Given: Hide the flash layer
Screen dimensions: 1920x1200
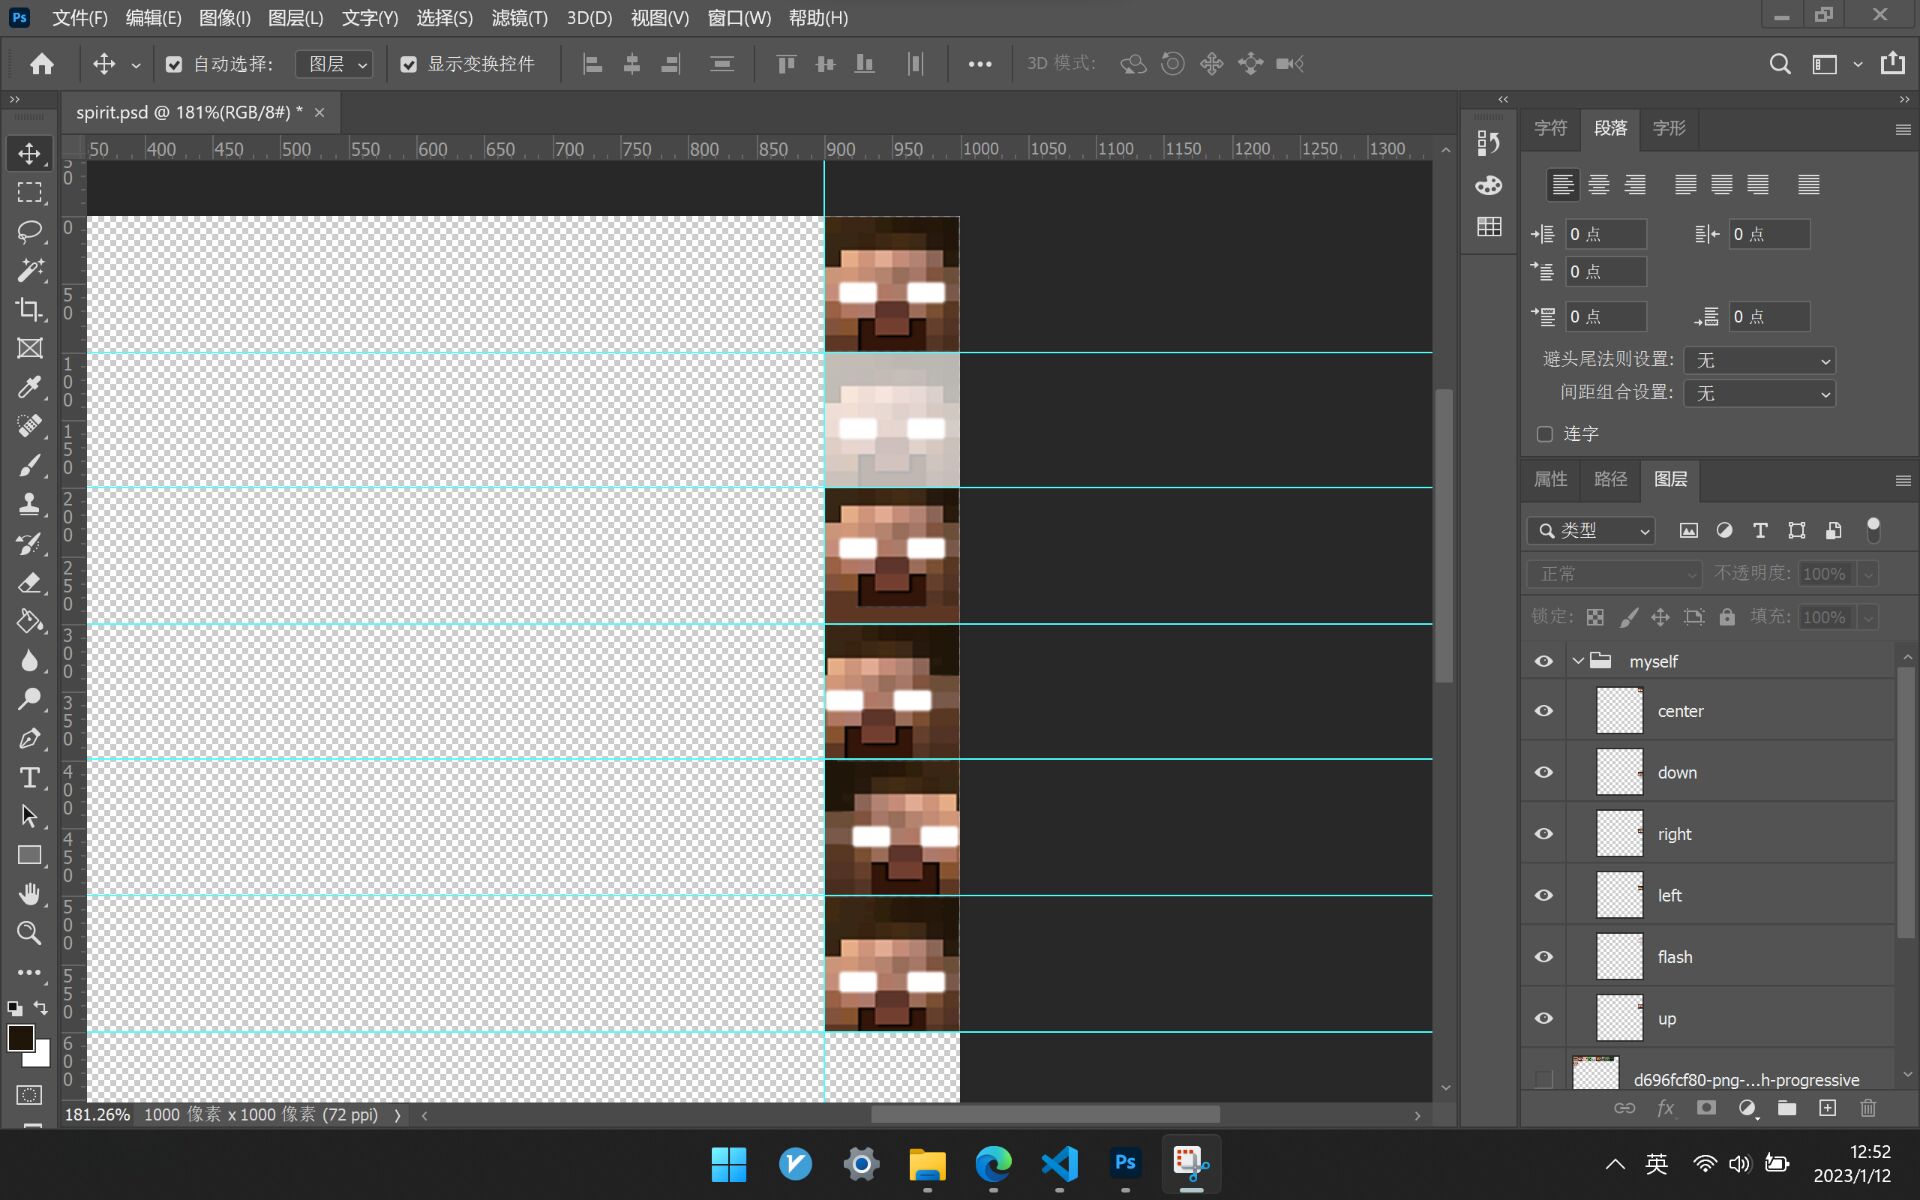Looking at the screenshot, I should [x=1543, y=957].
